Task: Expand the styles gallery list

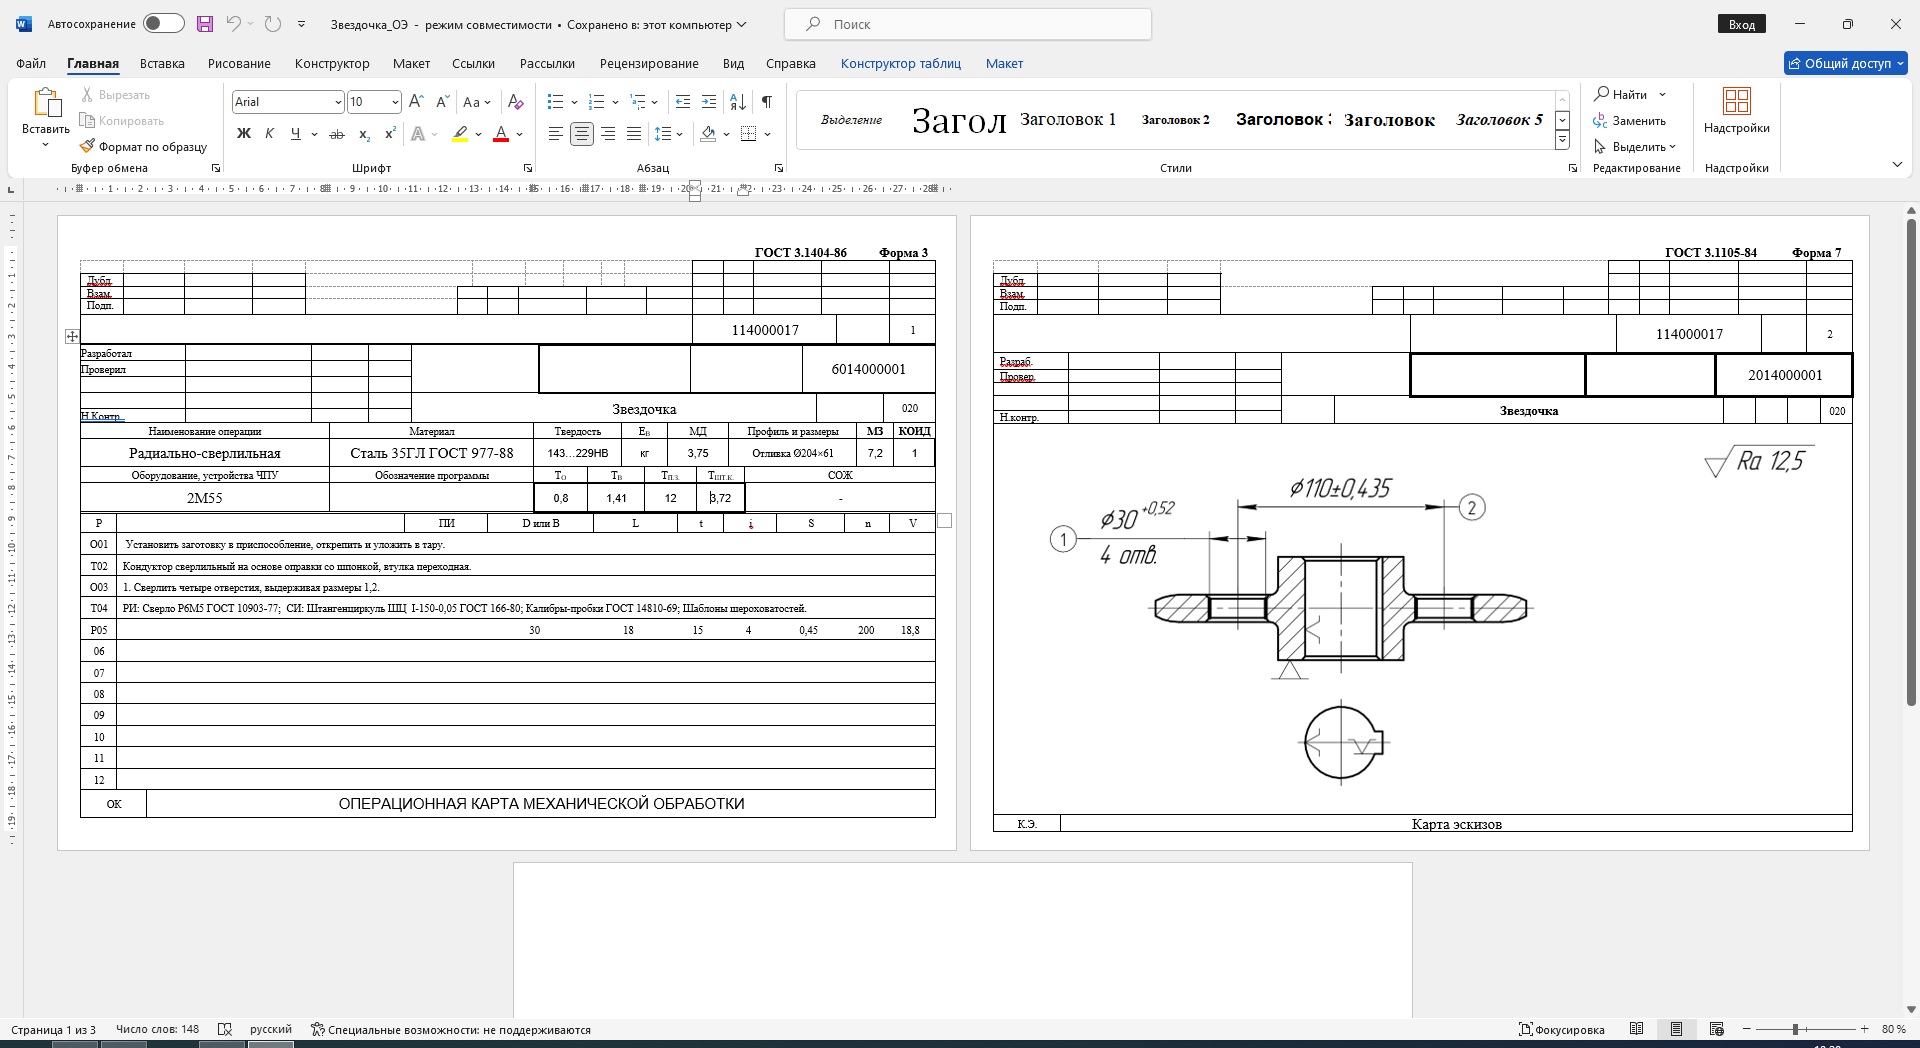Action: 1562,141
